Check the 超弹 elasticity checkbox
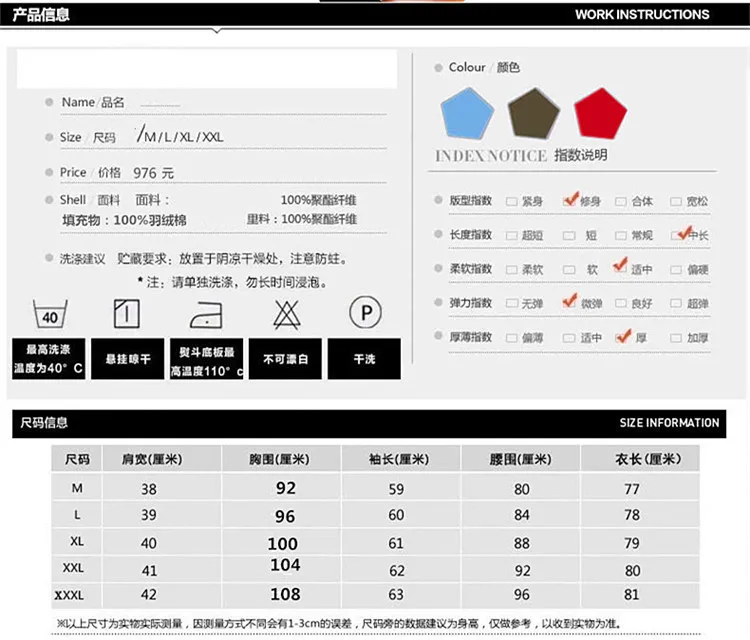The height and width of the screenshot is (640, 750). (x=676, y=303)
